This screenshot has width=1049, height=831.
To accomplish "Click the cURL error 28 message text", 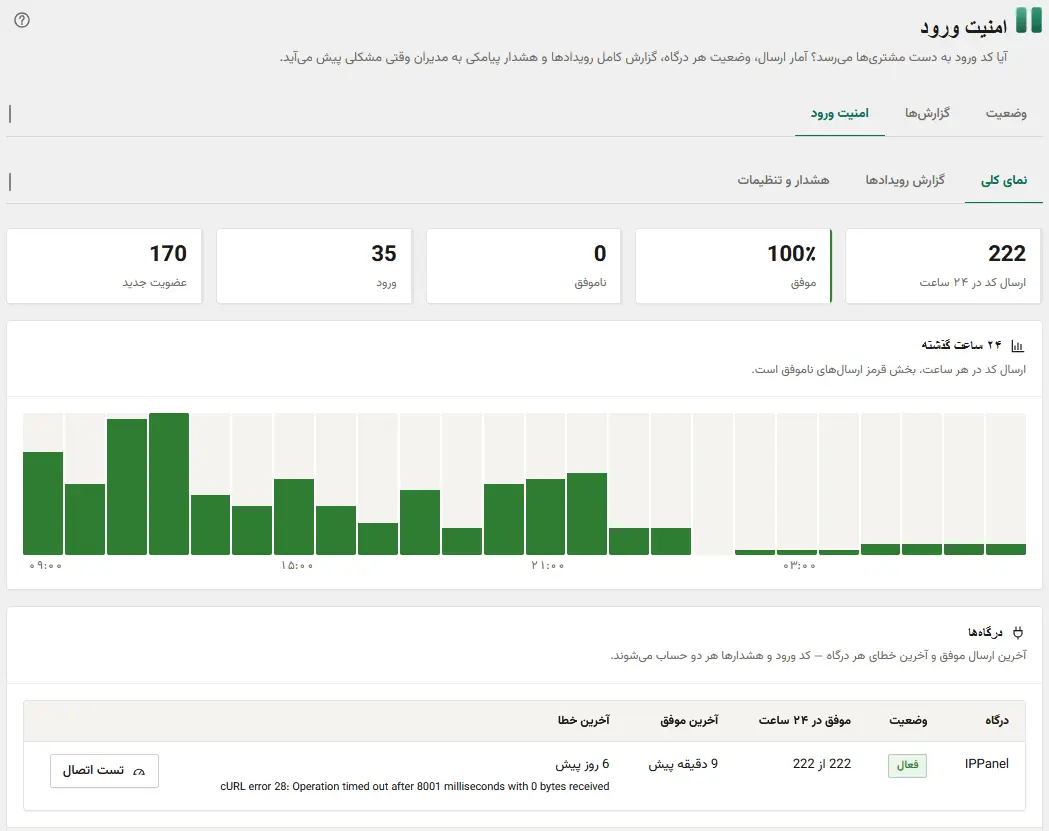I will pos(415,787).
